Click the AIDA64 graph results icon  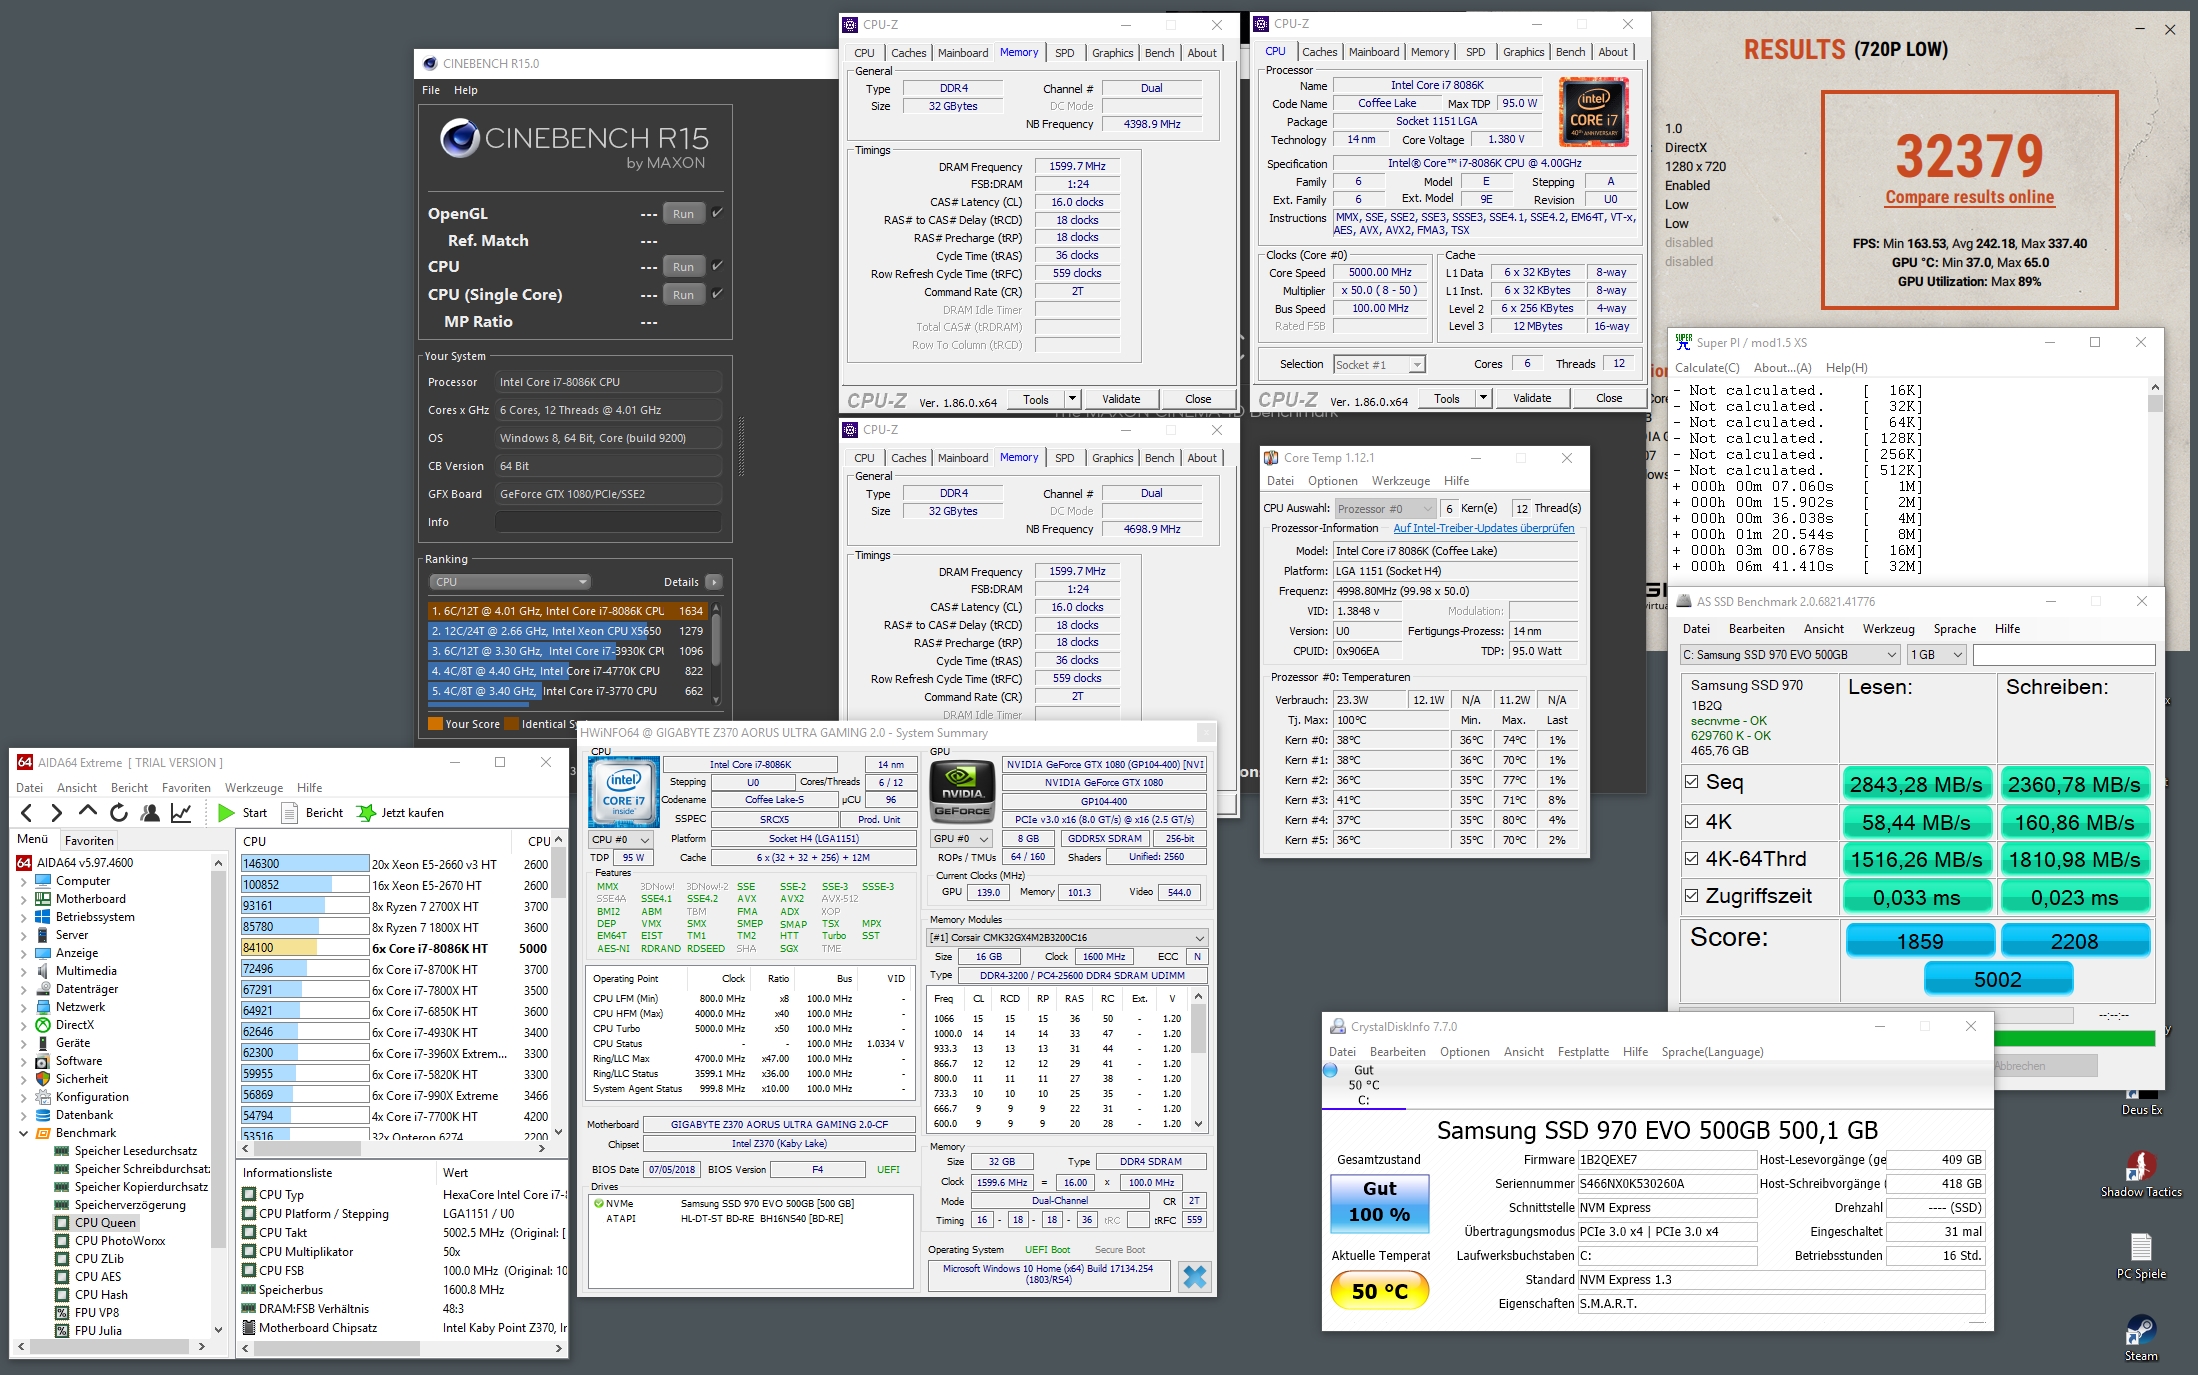click(x=181, y=813)
